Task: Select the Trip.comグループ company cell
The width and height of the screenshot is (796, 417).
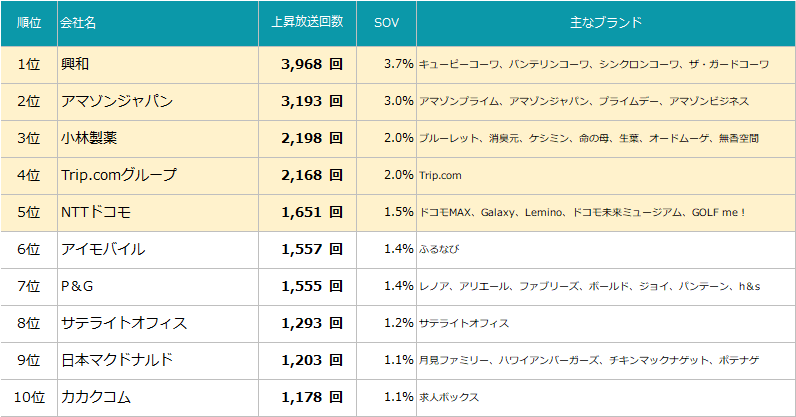Action: tap(118, 175)
